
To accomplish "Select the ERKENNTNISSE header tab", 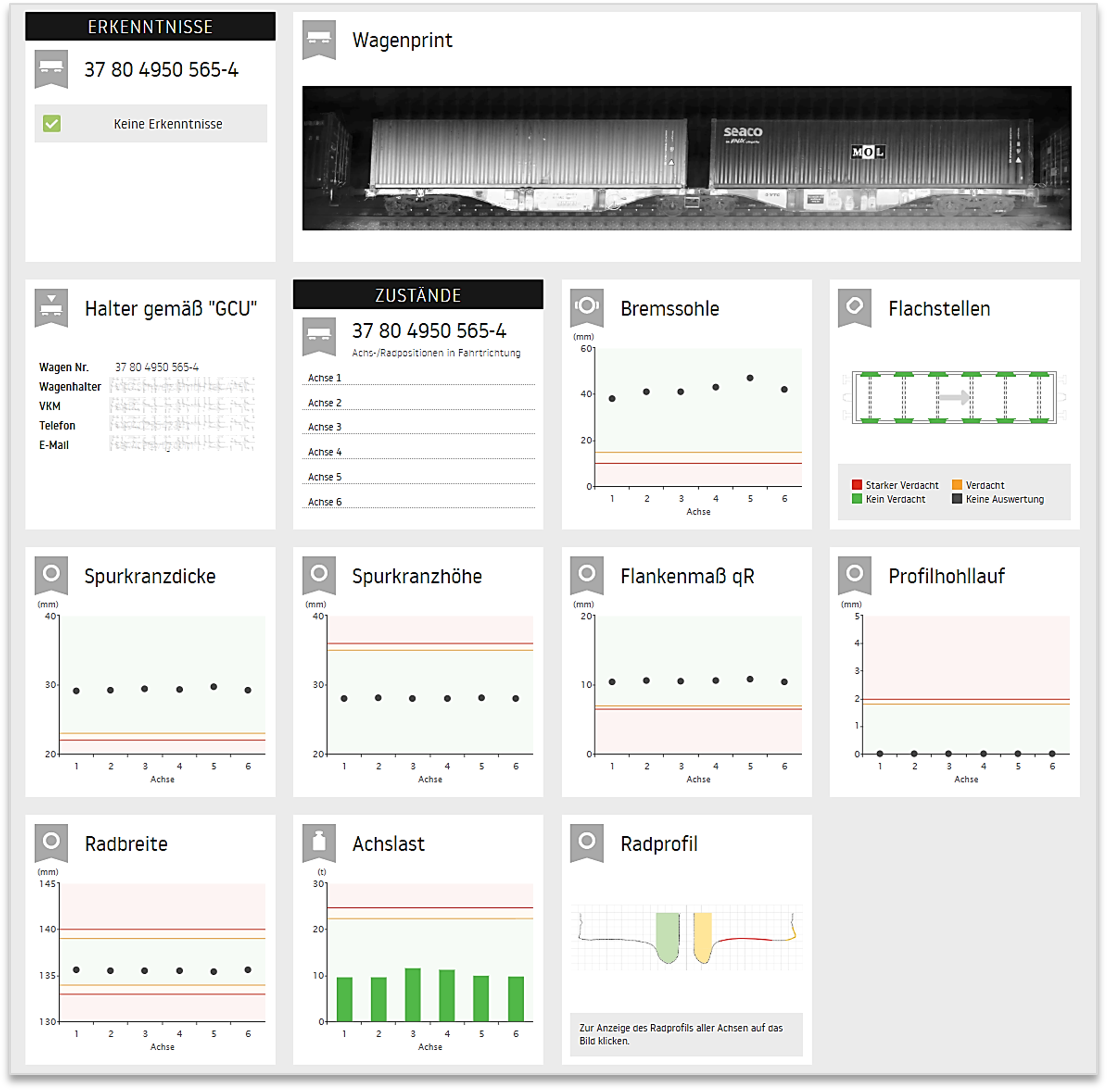I will click(150, 26).
